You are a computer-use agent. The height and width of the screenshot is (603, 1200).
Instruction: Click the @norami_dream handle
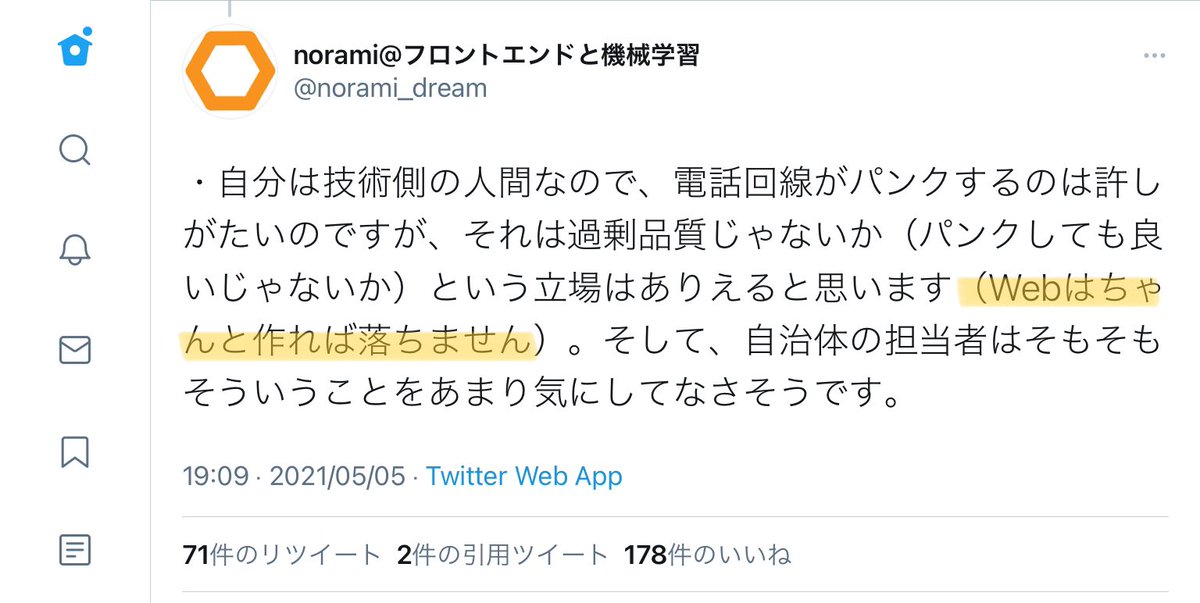point(390,89)
